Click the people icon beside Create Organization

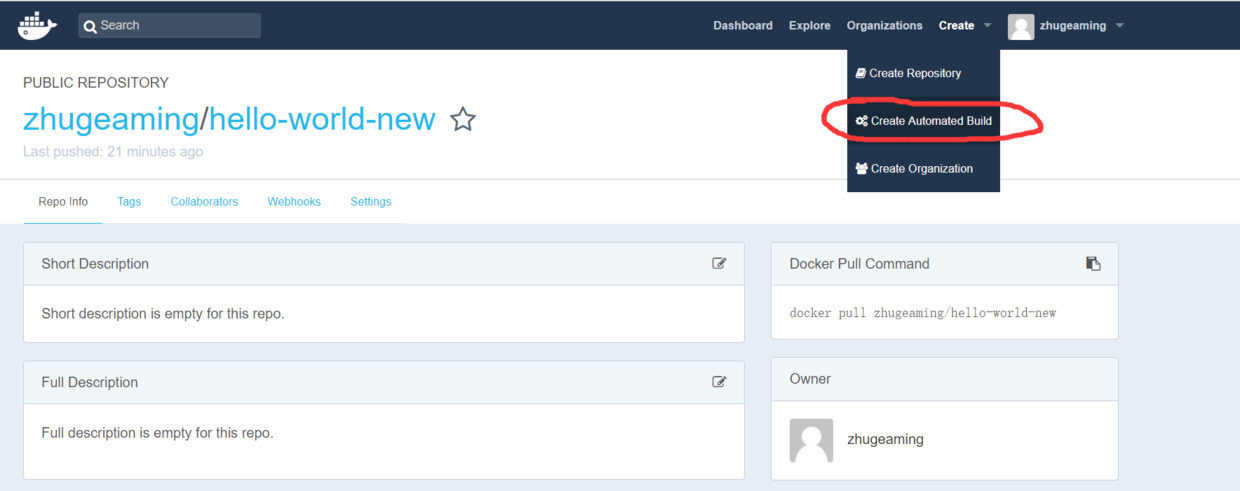click(x=862, y=169)
